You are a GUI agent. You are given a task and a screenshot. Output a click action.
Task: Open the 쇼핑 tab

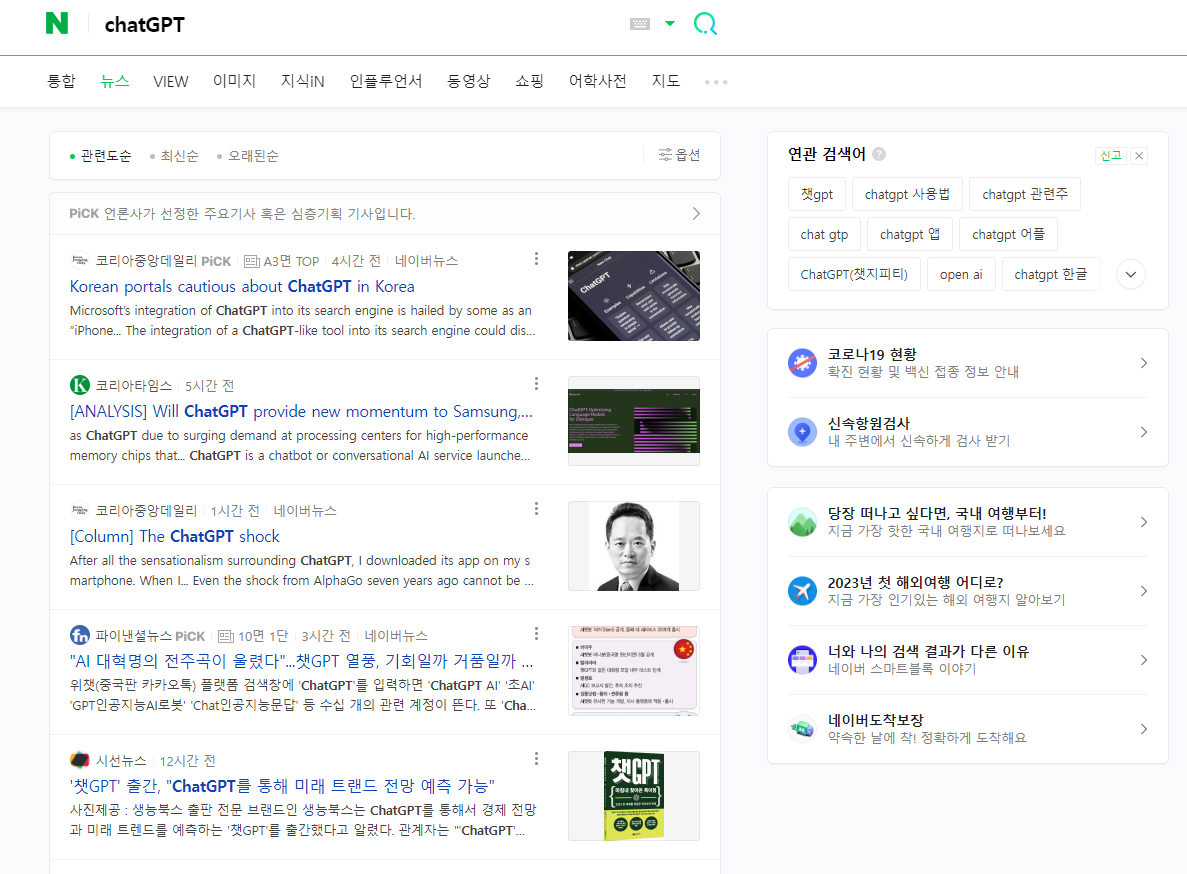tap(530, 81)
